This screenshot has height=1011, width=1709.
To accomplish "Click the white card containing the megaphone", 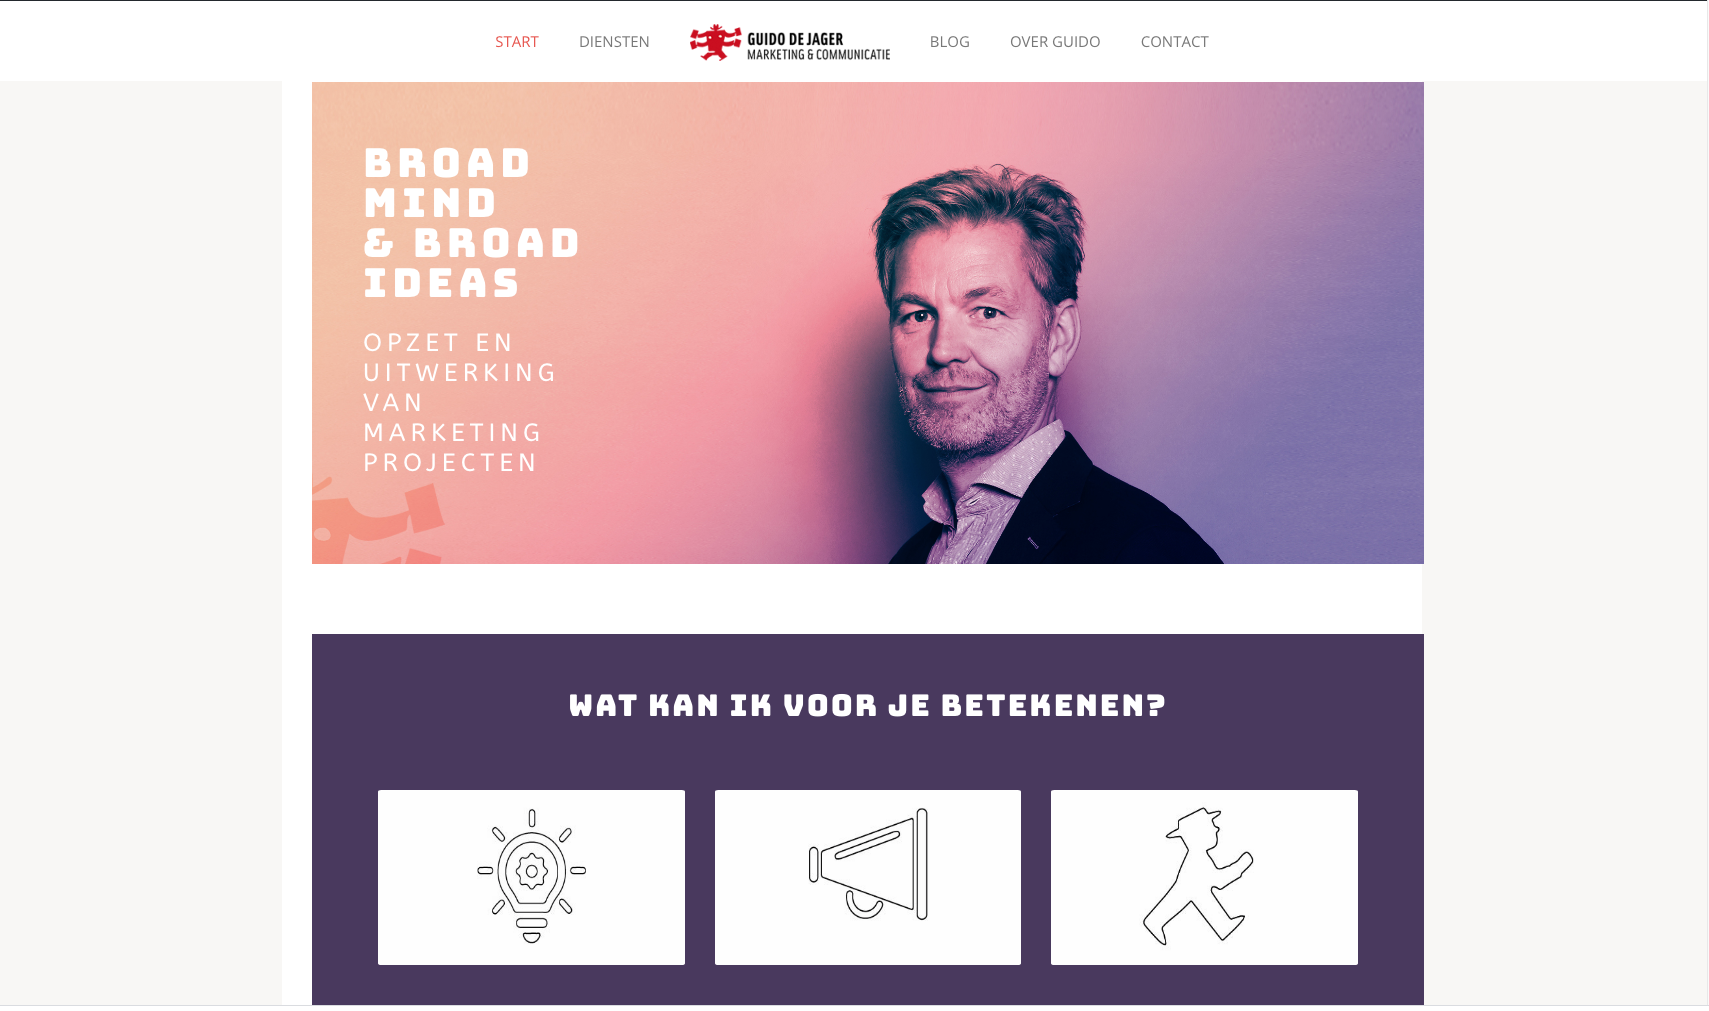I will (x=868, y=877).
